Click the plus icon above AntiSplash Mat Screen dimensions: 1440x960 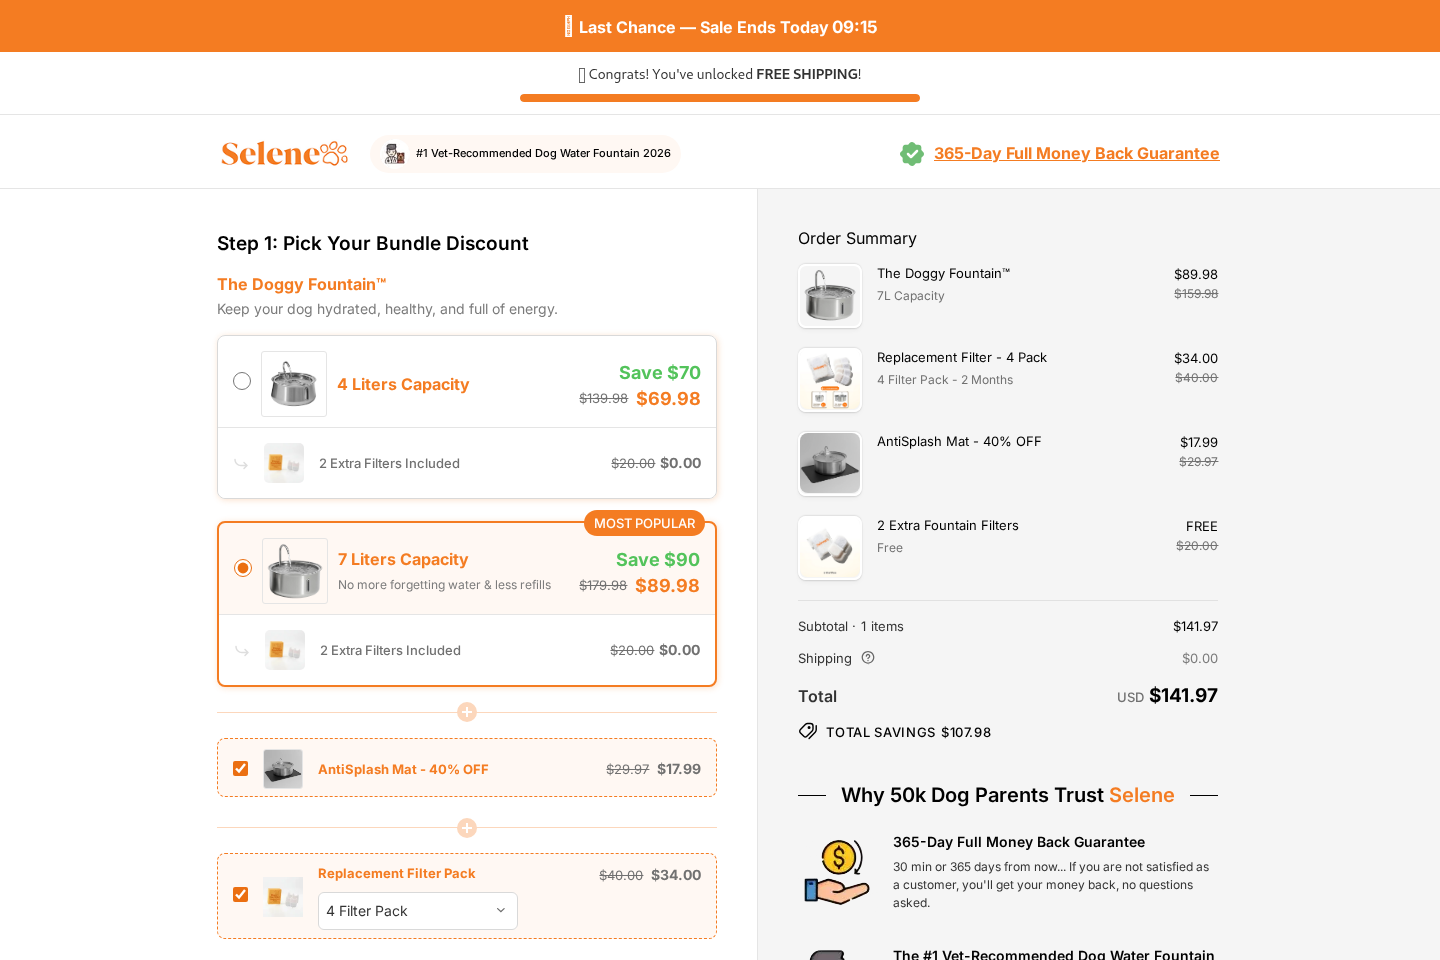tap(467, 712)
